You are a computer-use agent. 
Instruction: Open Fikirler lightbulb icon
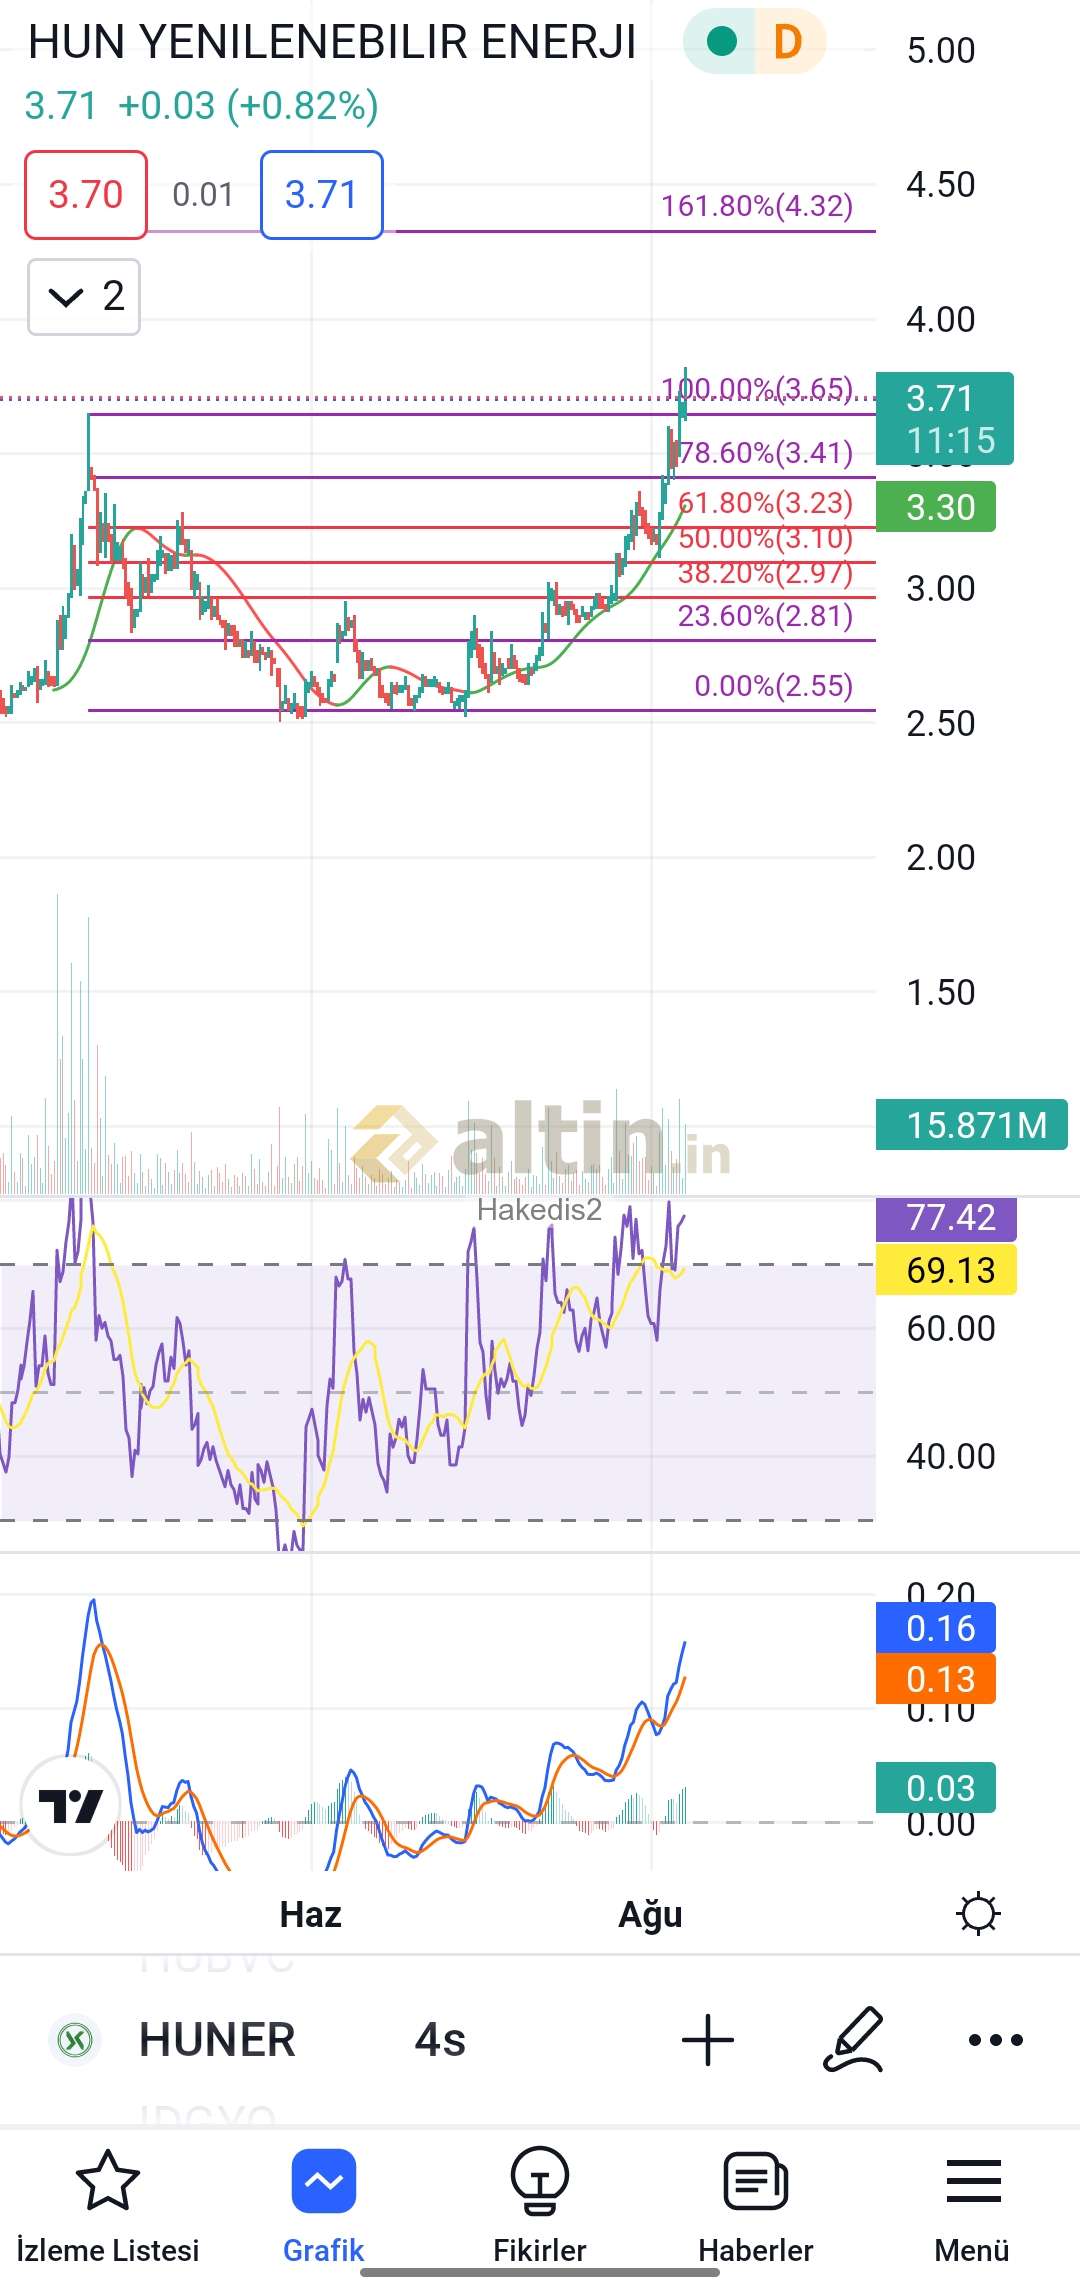[x=539, y=2181]
